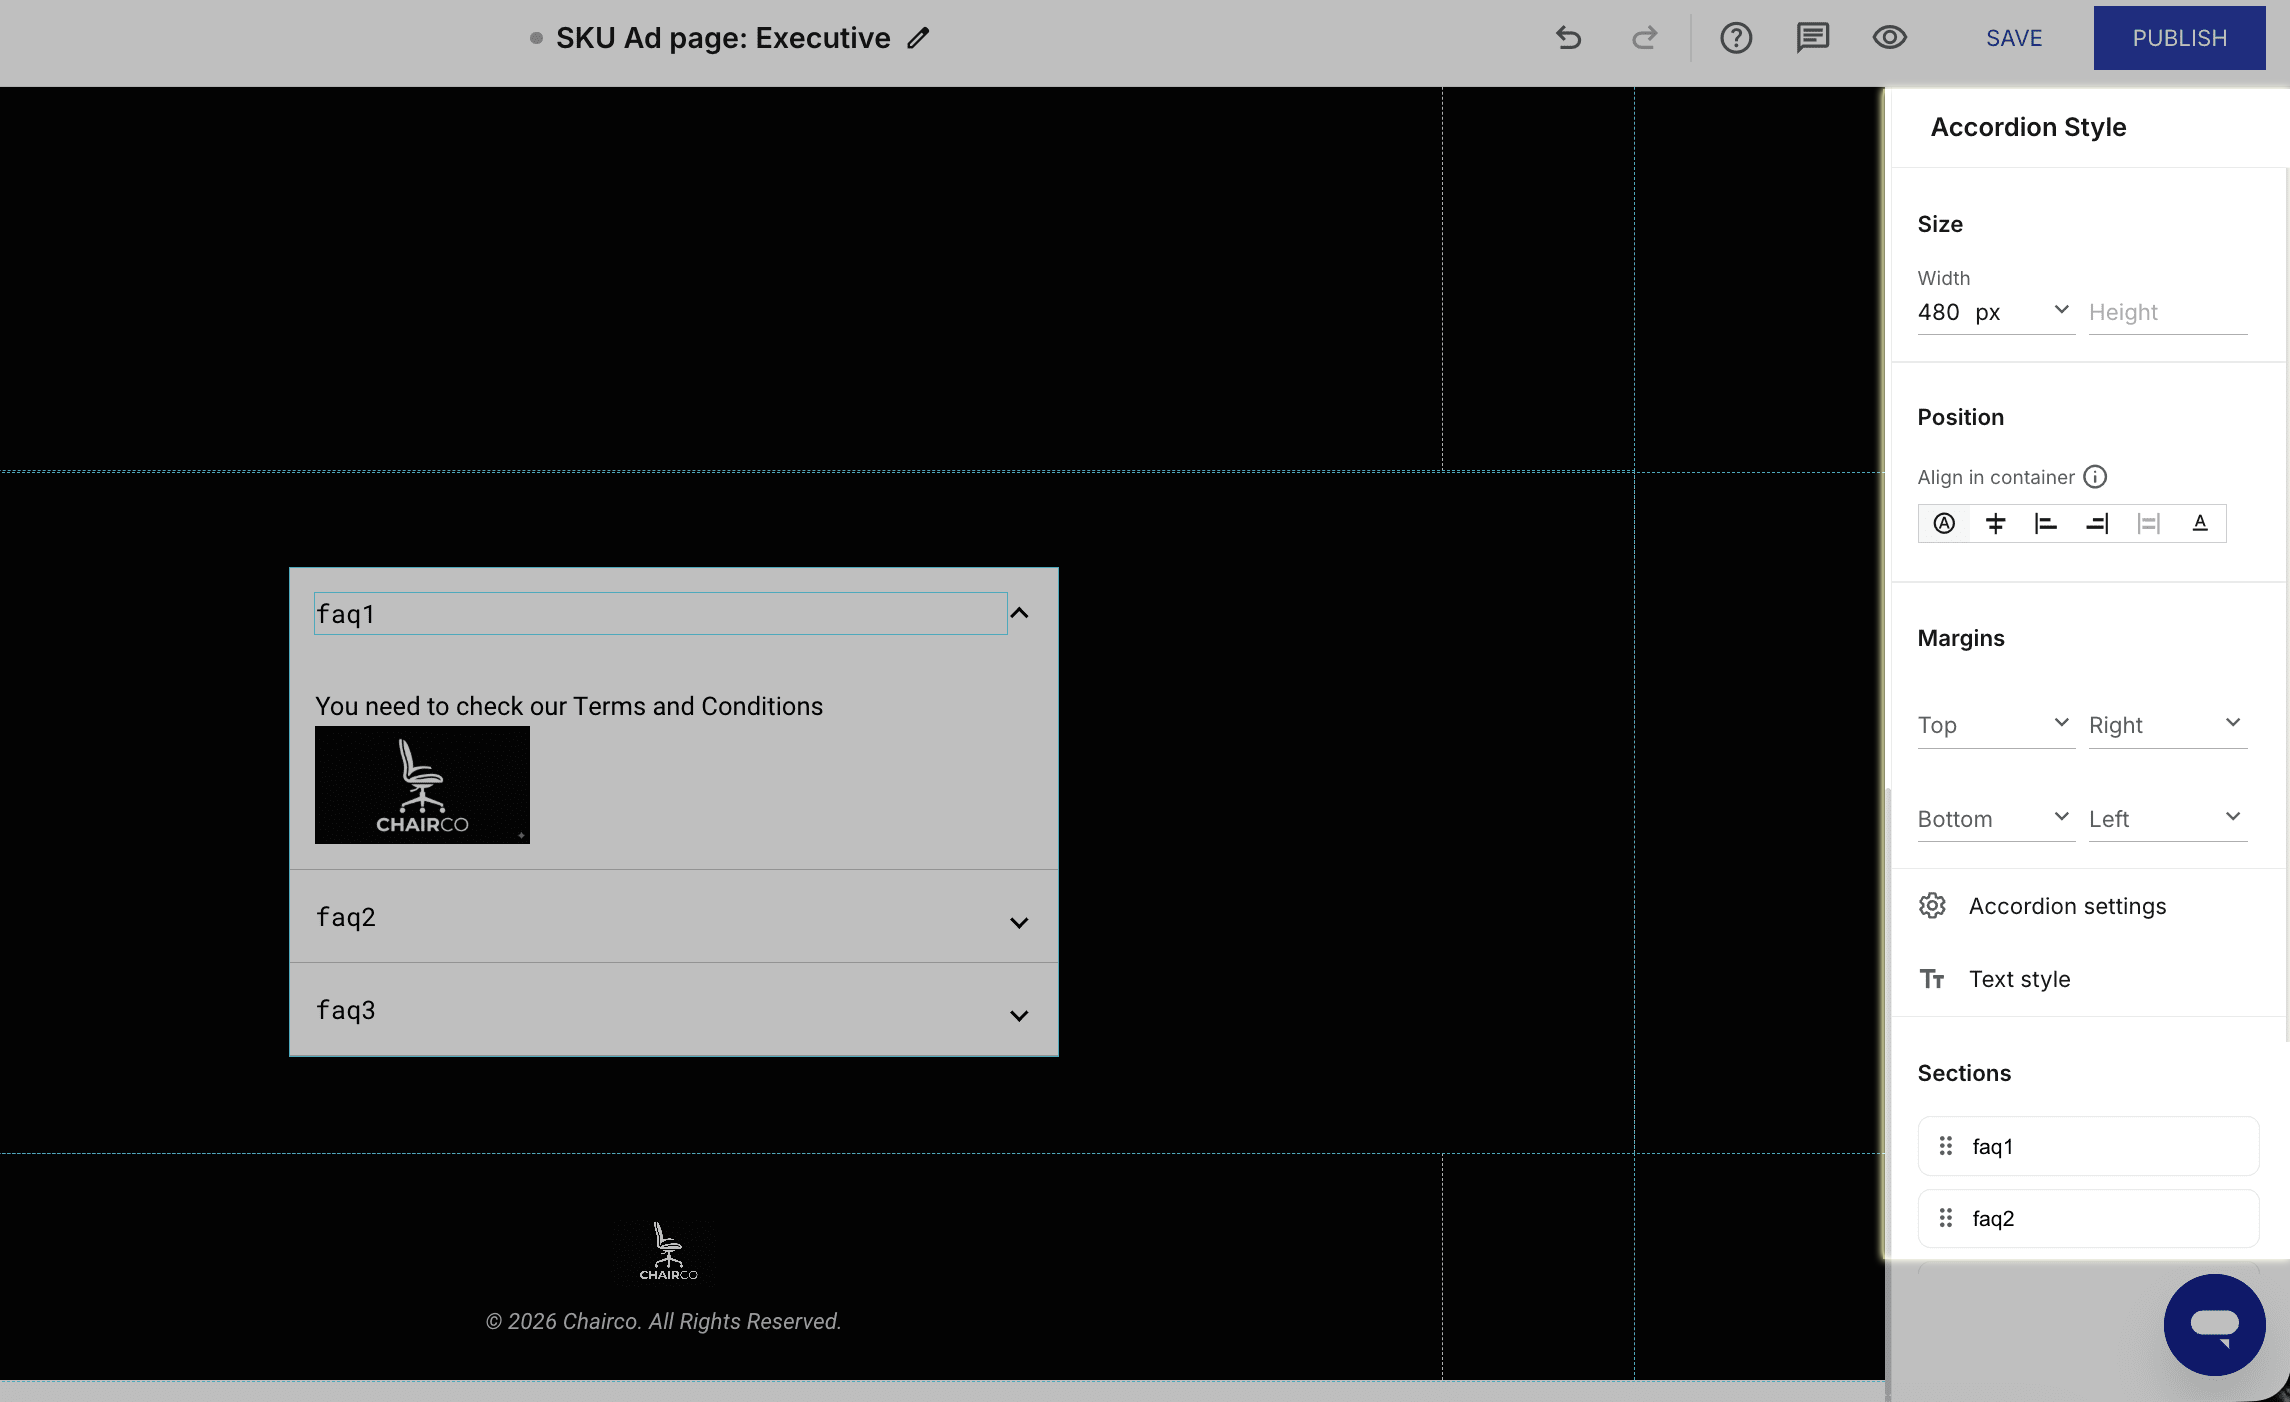Click the Chairco image in faq1
The height and width of the screenshot is (1402, 2290).
tap(422, 785)
